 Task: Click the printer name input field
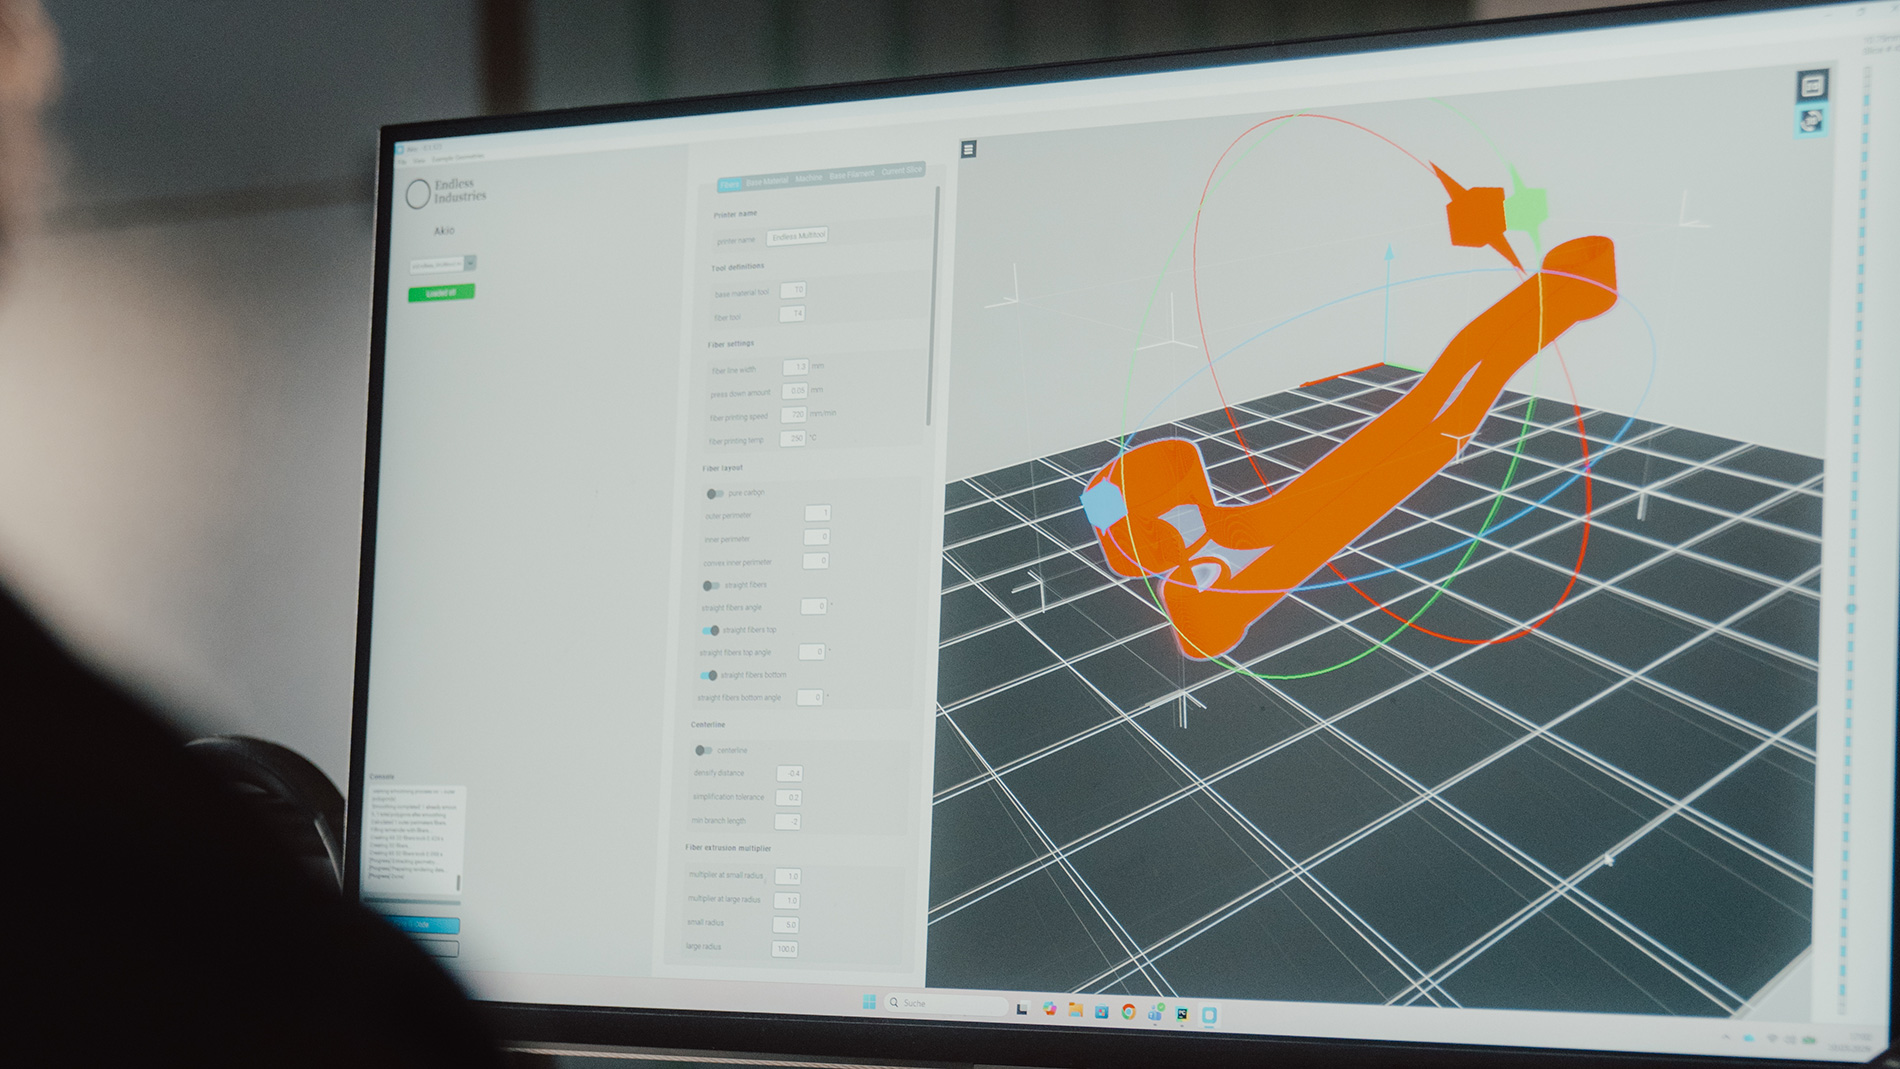coord(798,236)
